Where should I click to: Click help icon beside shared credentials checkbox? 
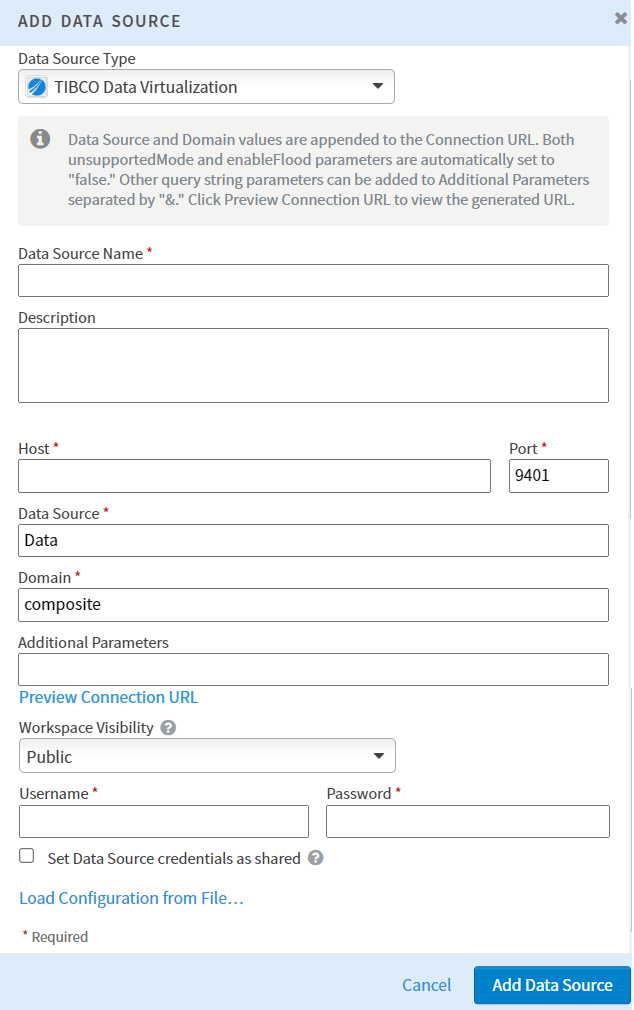tap(315, 857)
